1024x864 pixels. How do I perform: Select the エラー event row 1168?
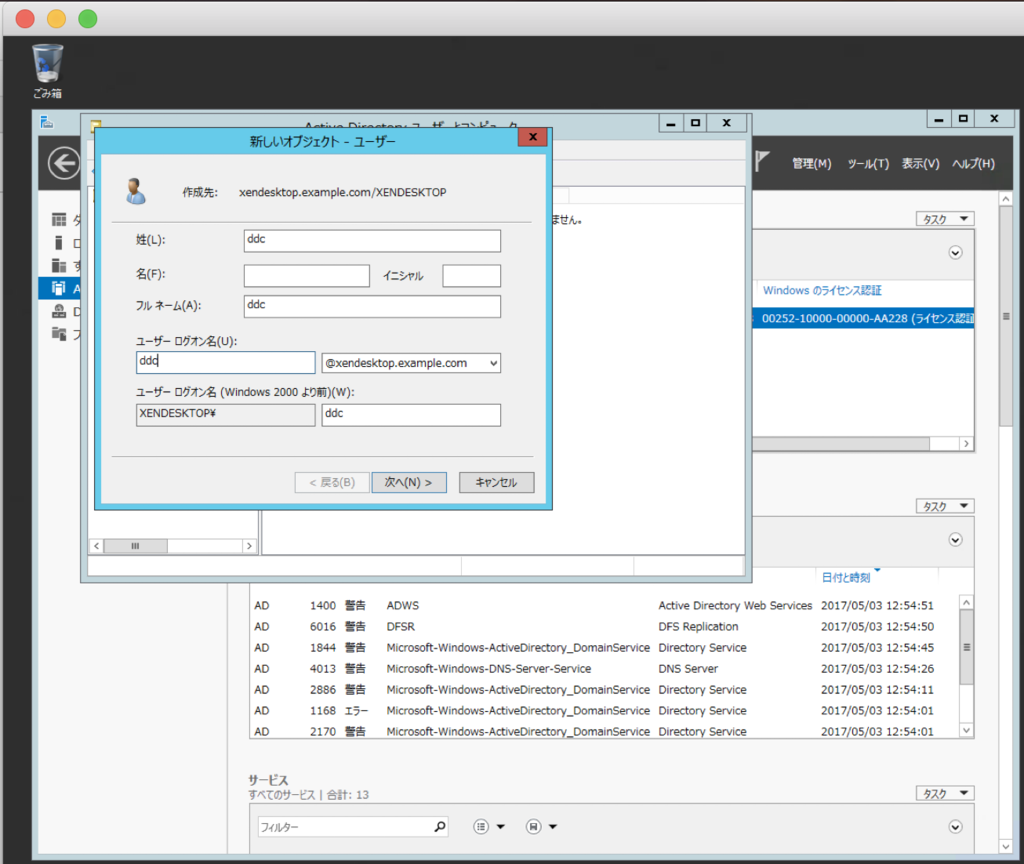tap(603, 710)
